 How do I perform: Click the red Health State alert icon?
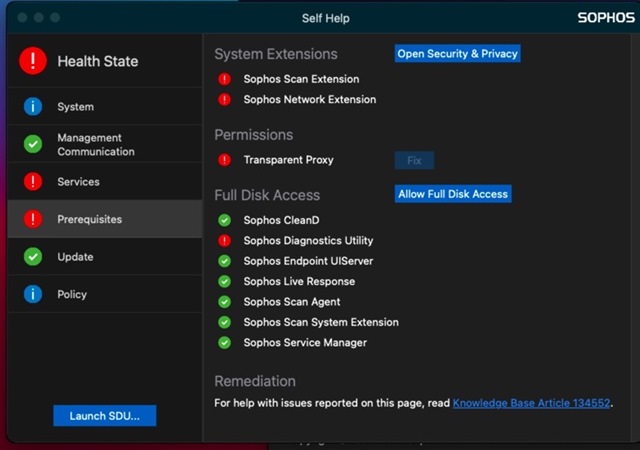(33, 61)
